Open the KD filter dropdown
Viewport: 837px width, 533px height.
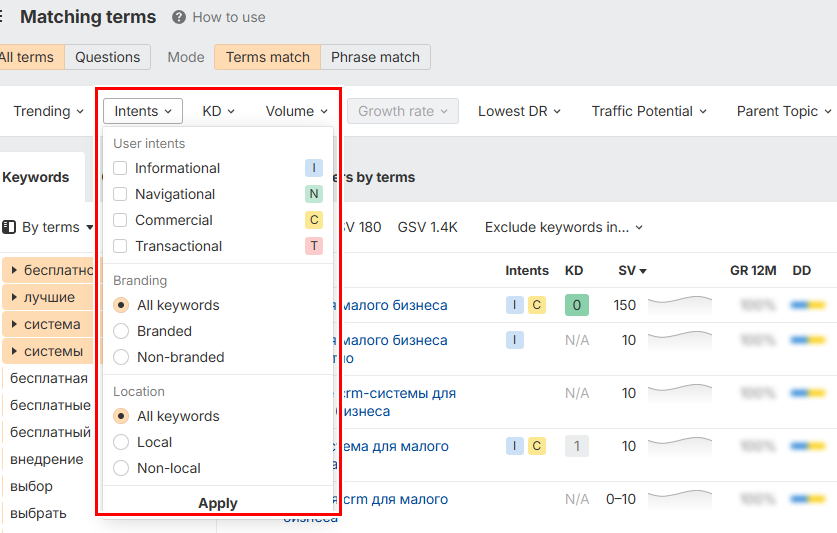tap(218, 111)
